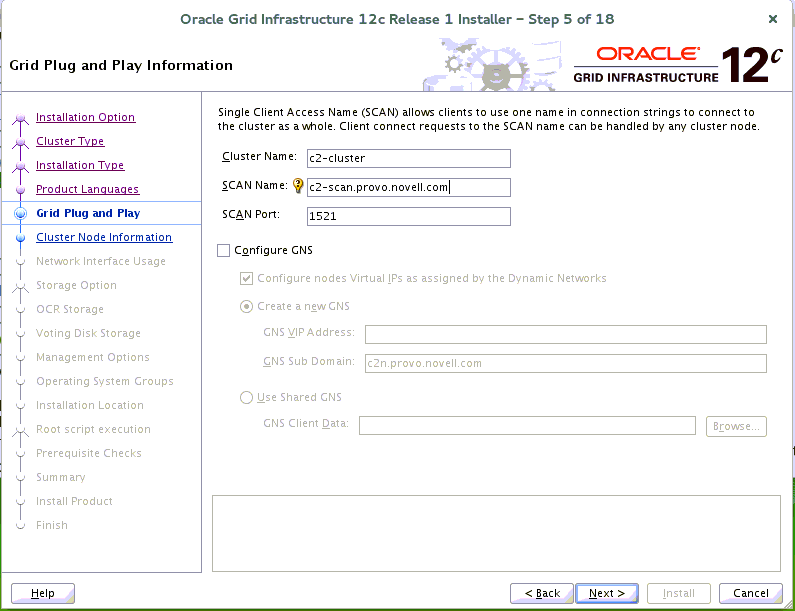The height and width of the screenshot is (611, 795).
Task: Click the Cluster Name label
Action: coord(259,156)
